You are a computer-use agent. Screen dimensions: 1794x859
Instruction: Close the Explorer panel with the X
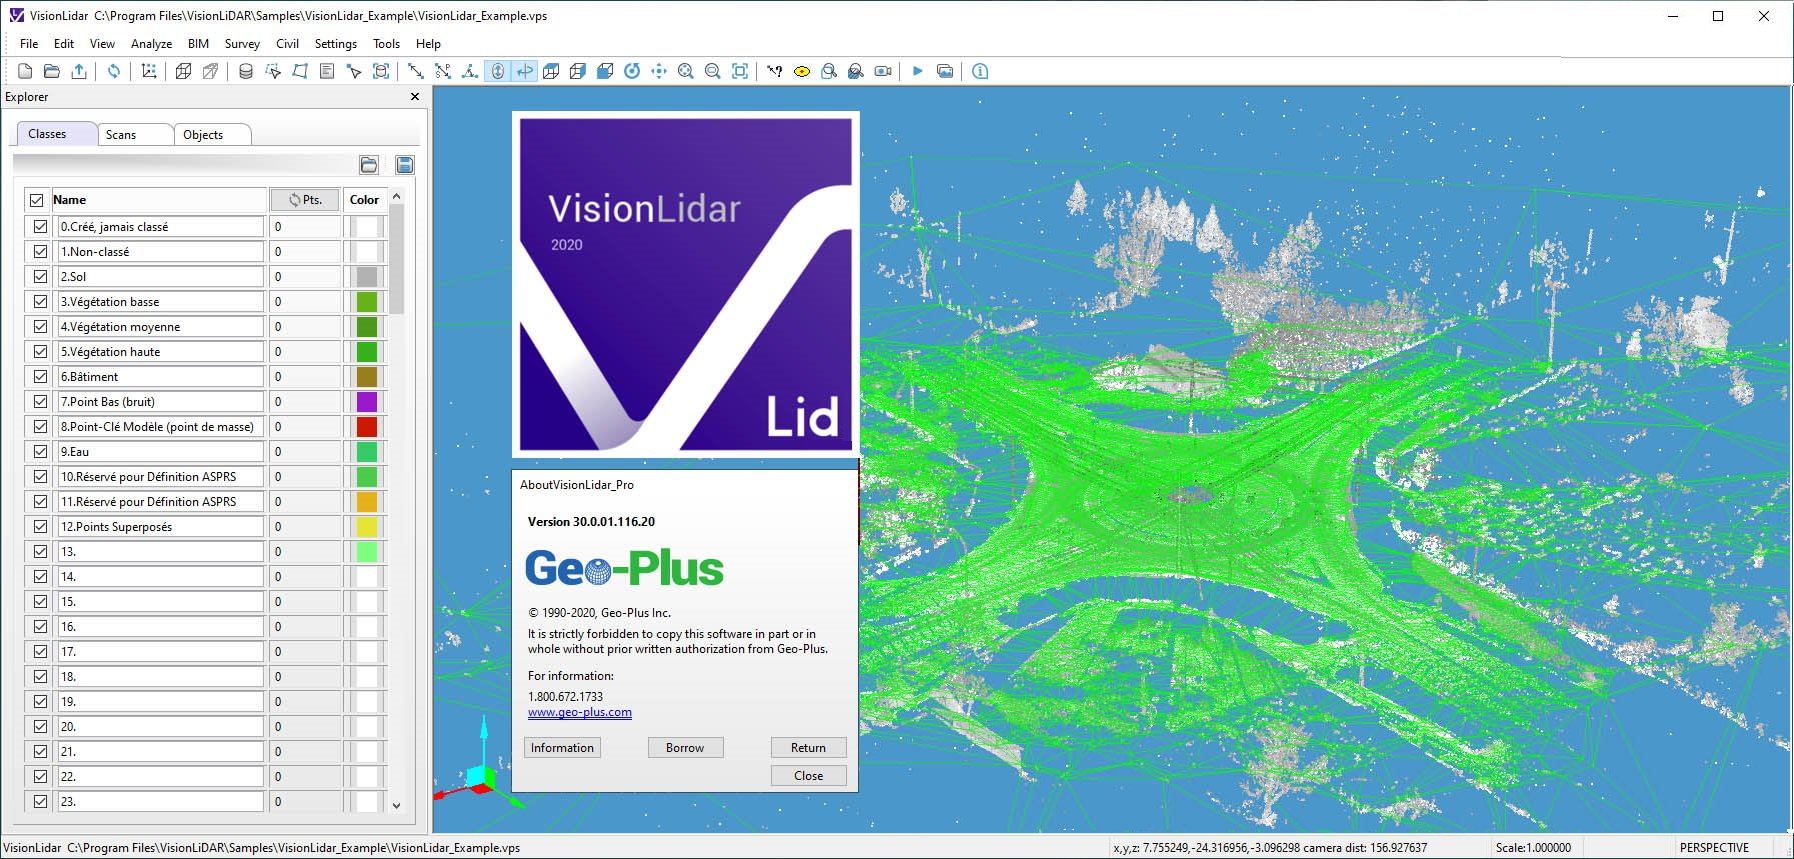pyautogui.click(x=415, y=97)
